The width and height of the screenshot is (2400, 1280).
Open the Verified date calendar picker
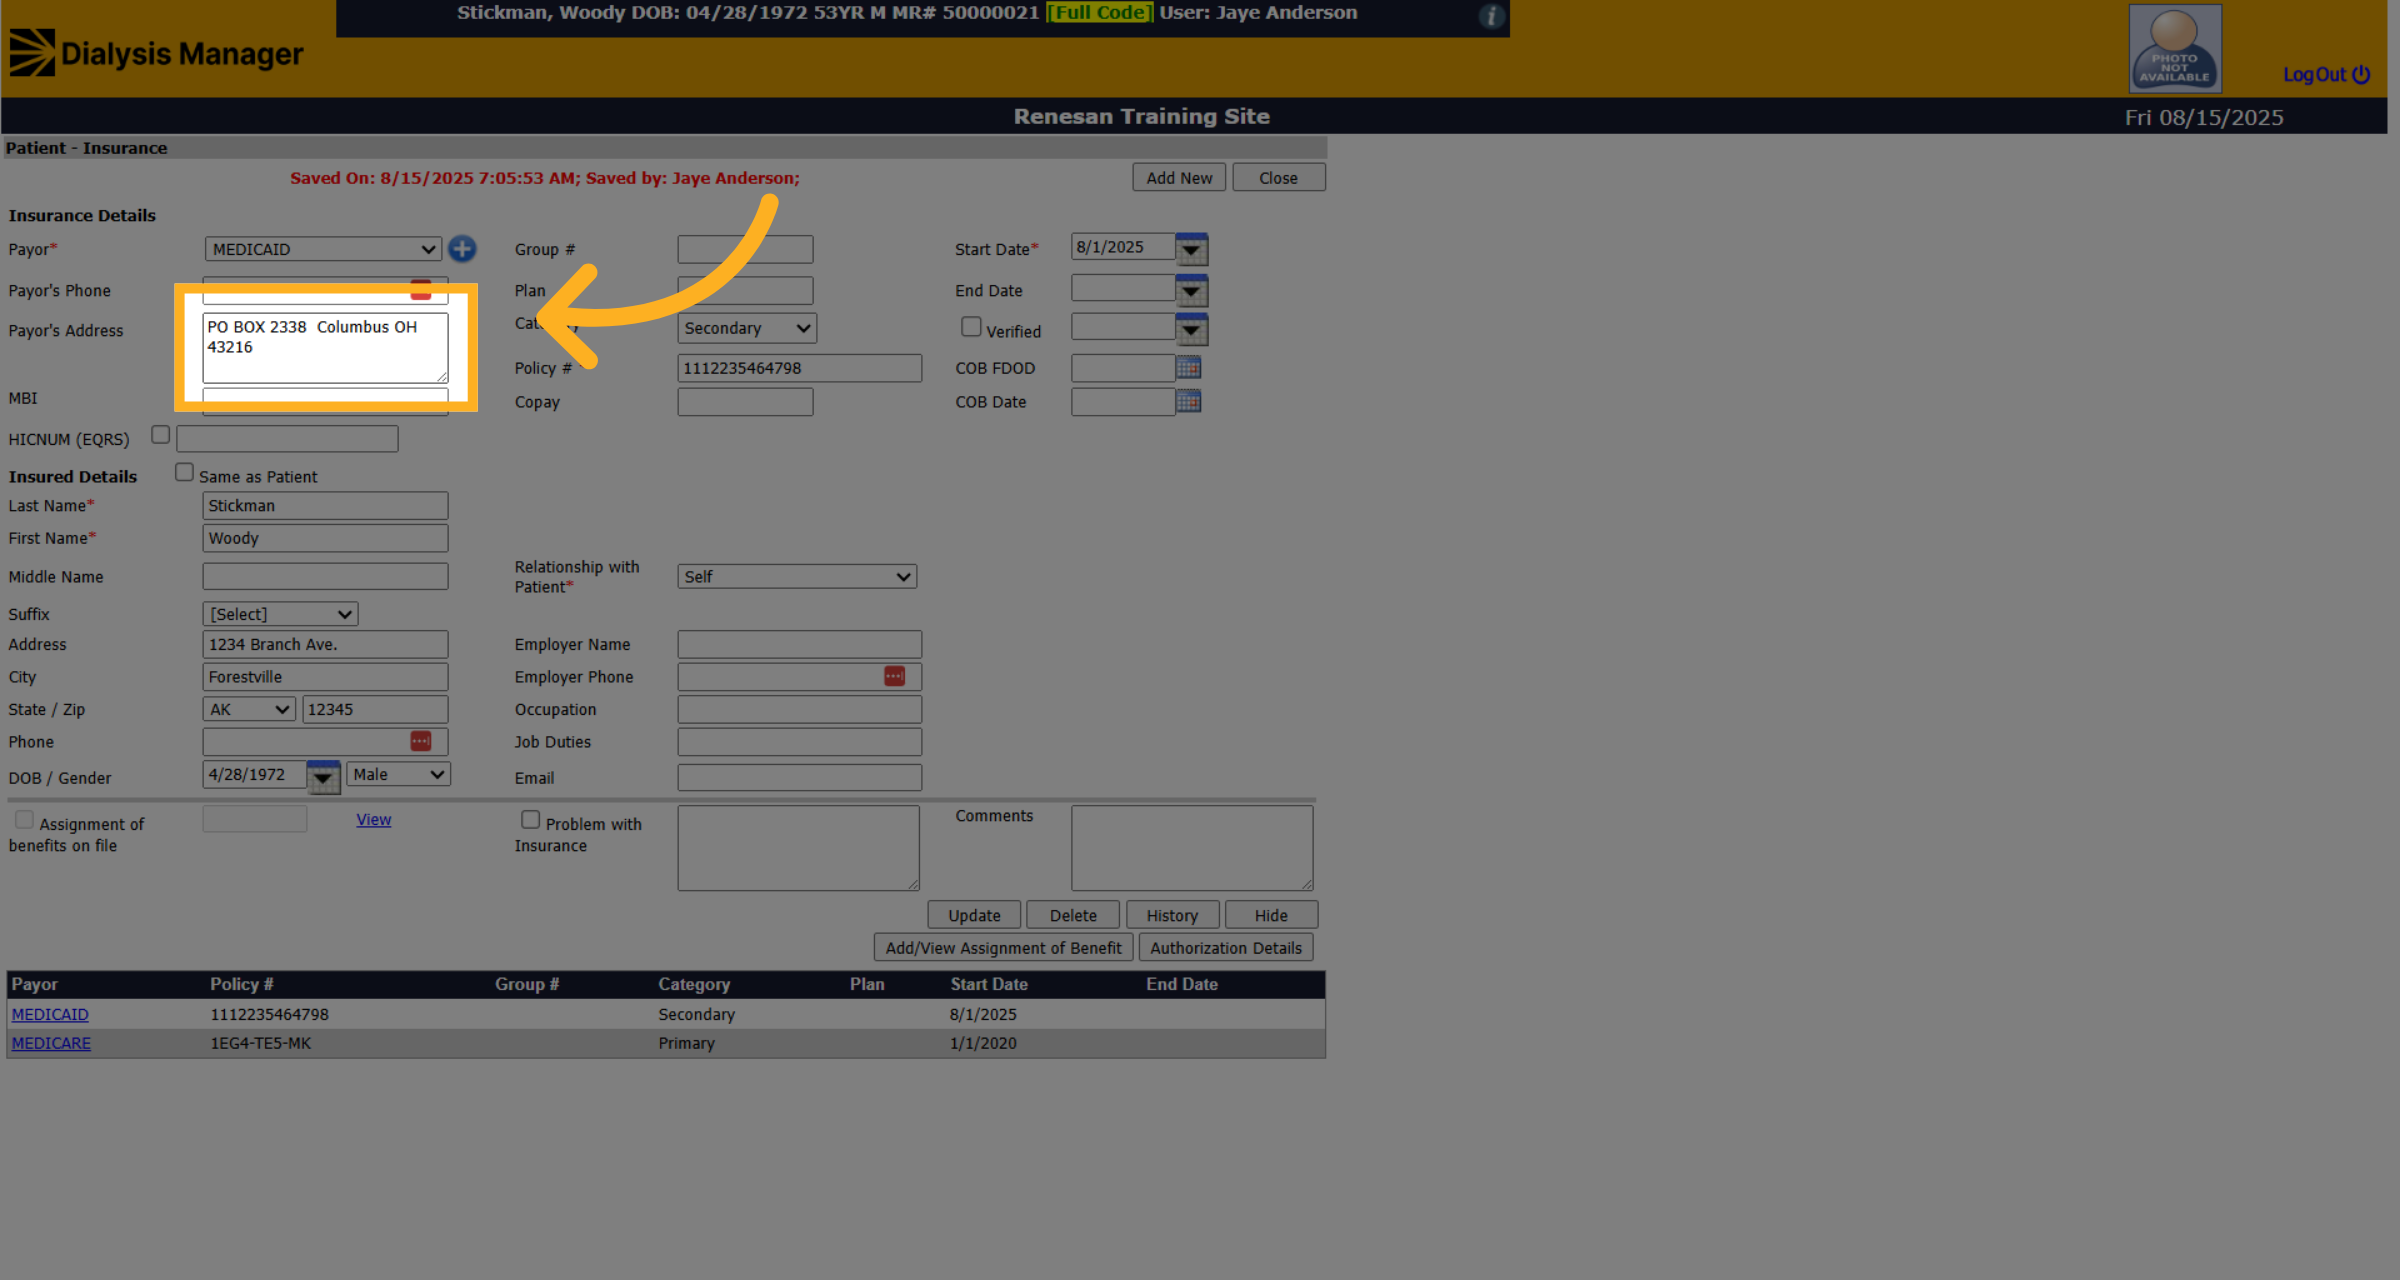coord(1191,329)
